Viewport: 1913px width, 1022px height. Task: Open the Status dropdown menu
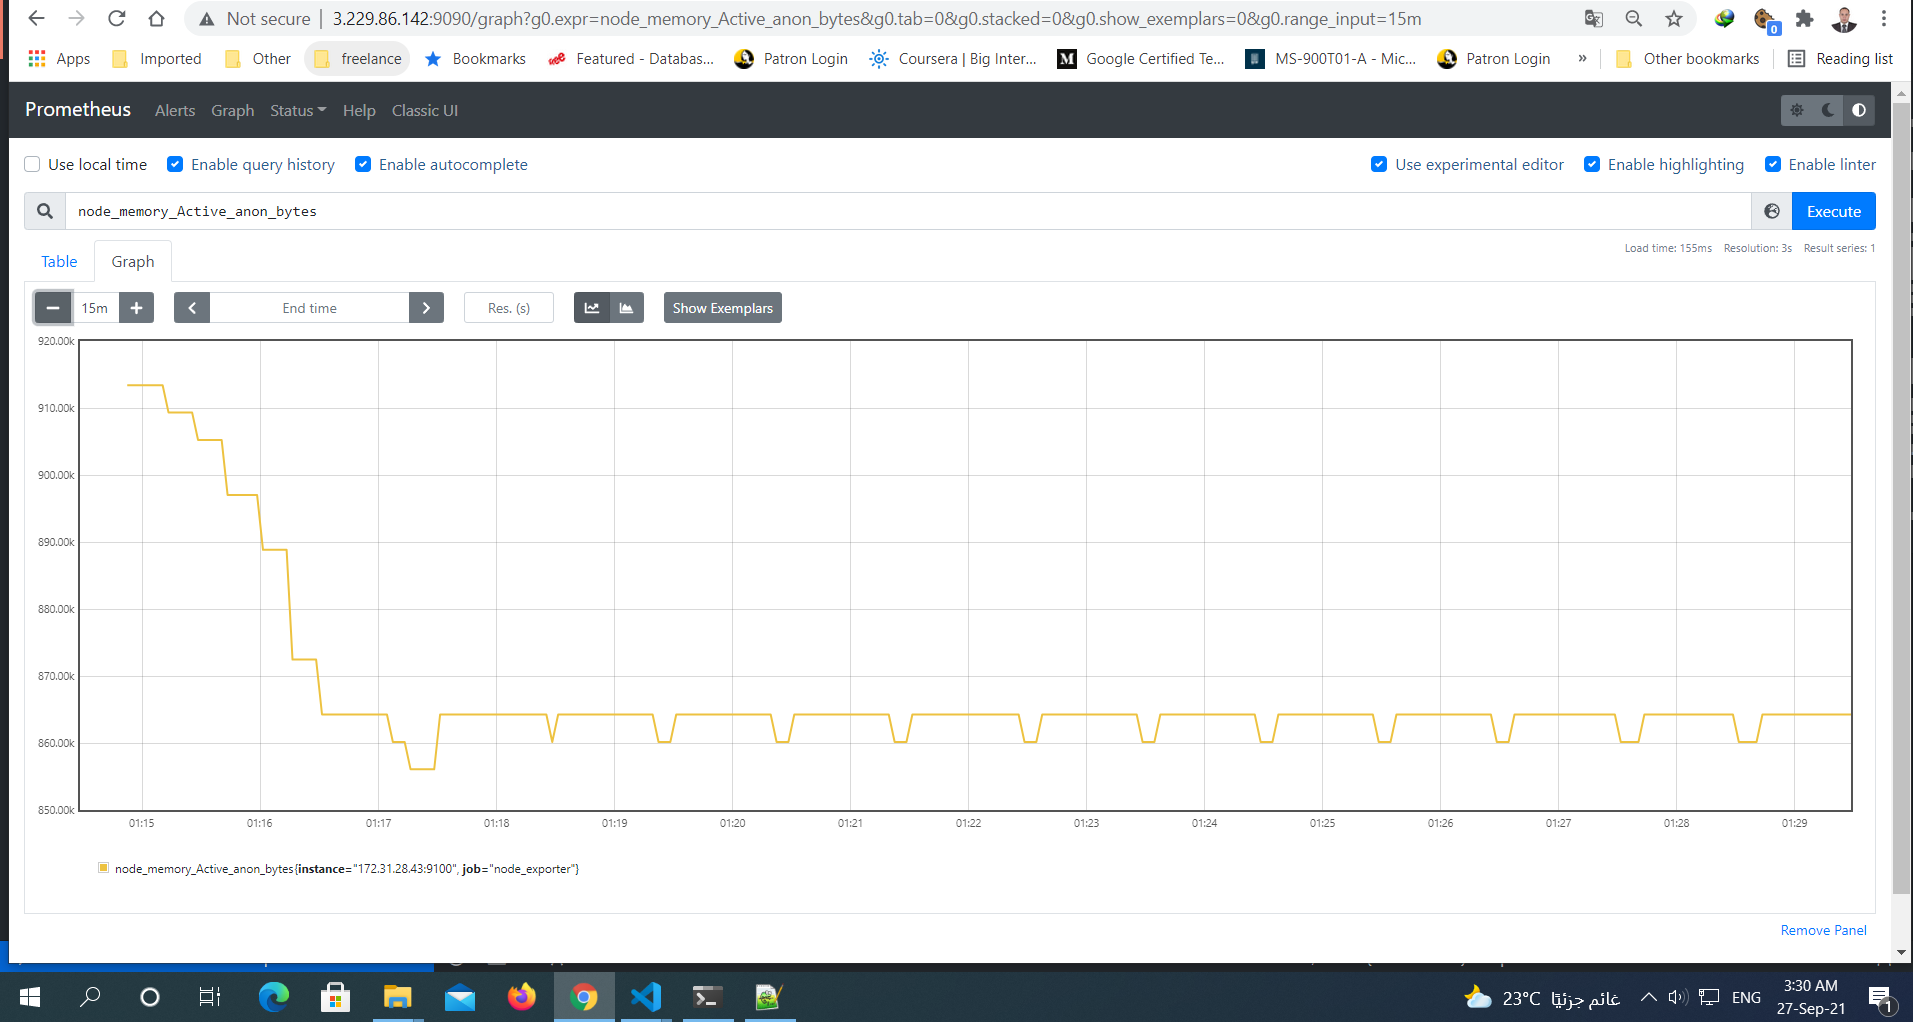click(296, 110)
